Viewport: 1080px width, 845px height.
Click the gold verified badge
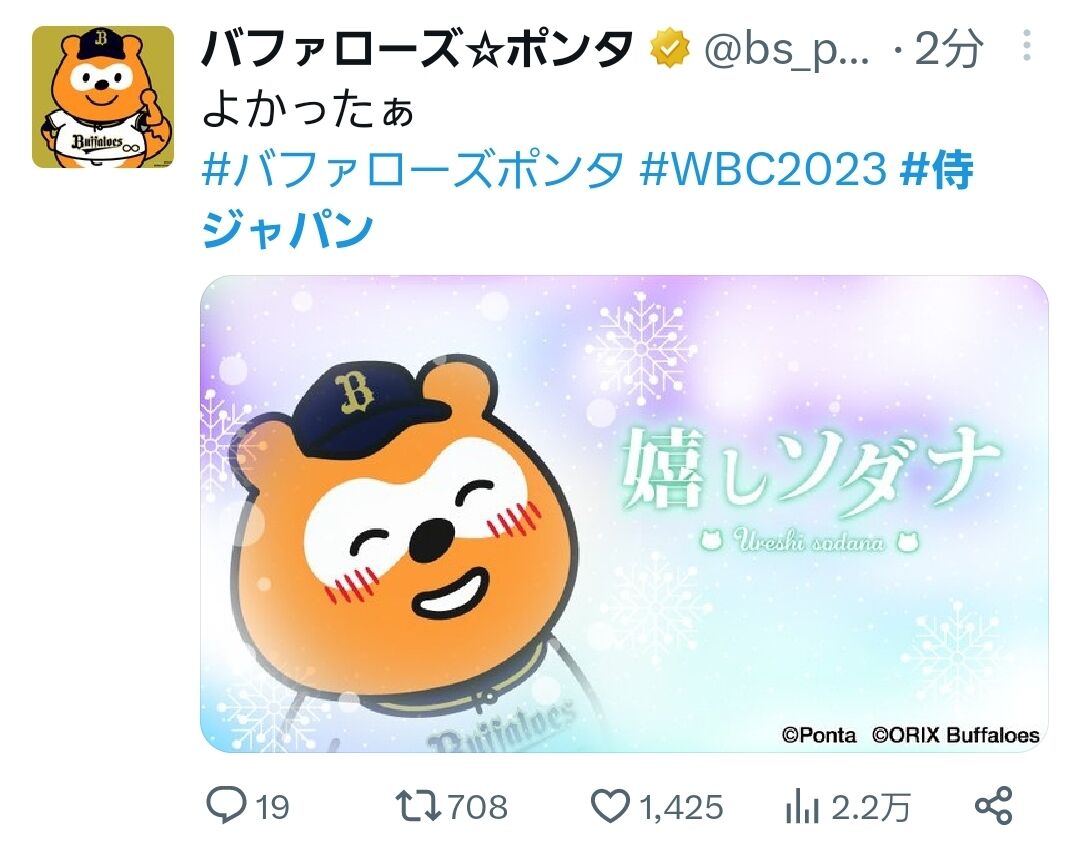(669, 48)
